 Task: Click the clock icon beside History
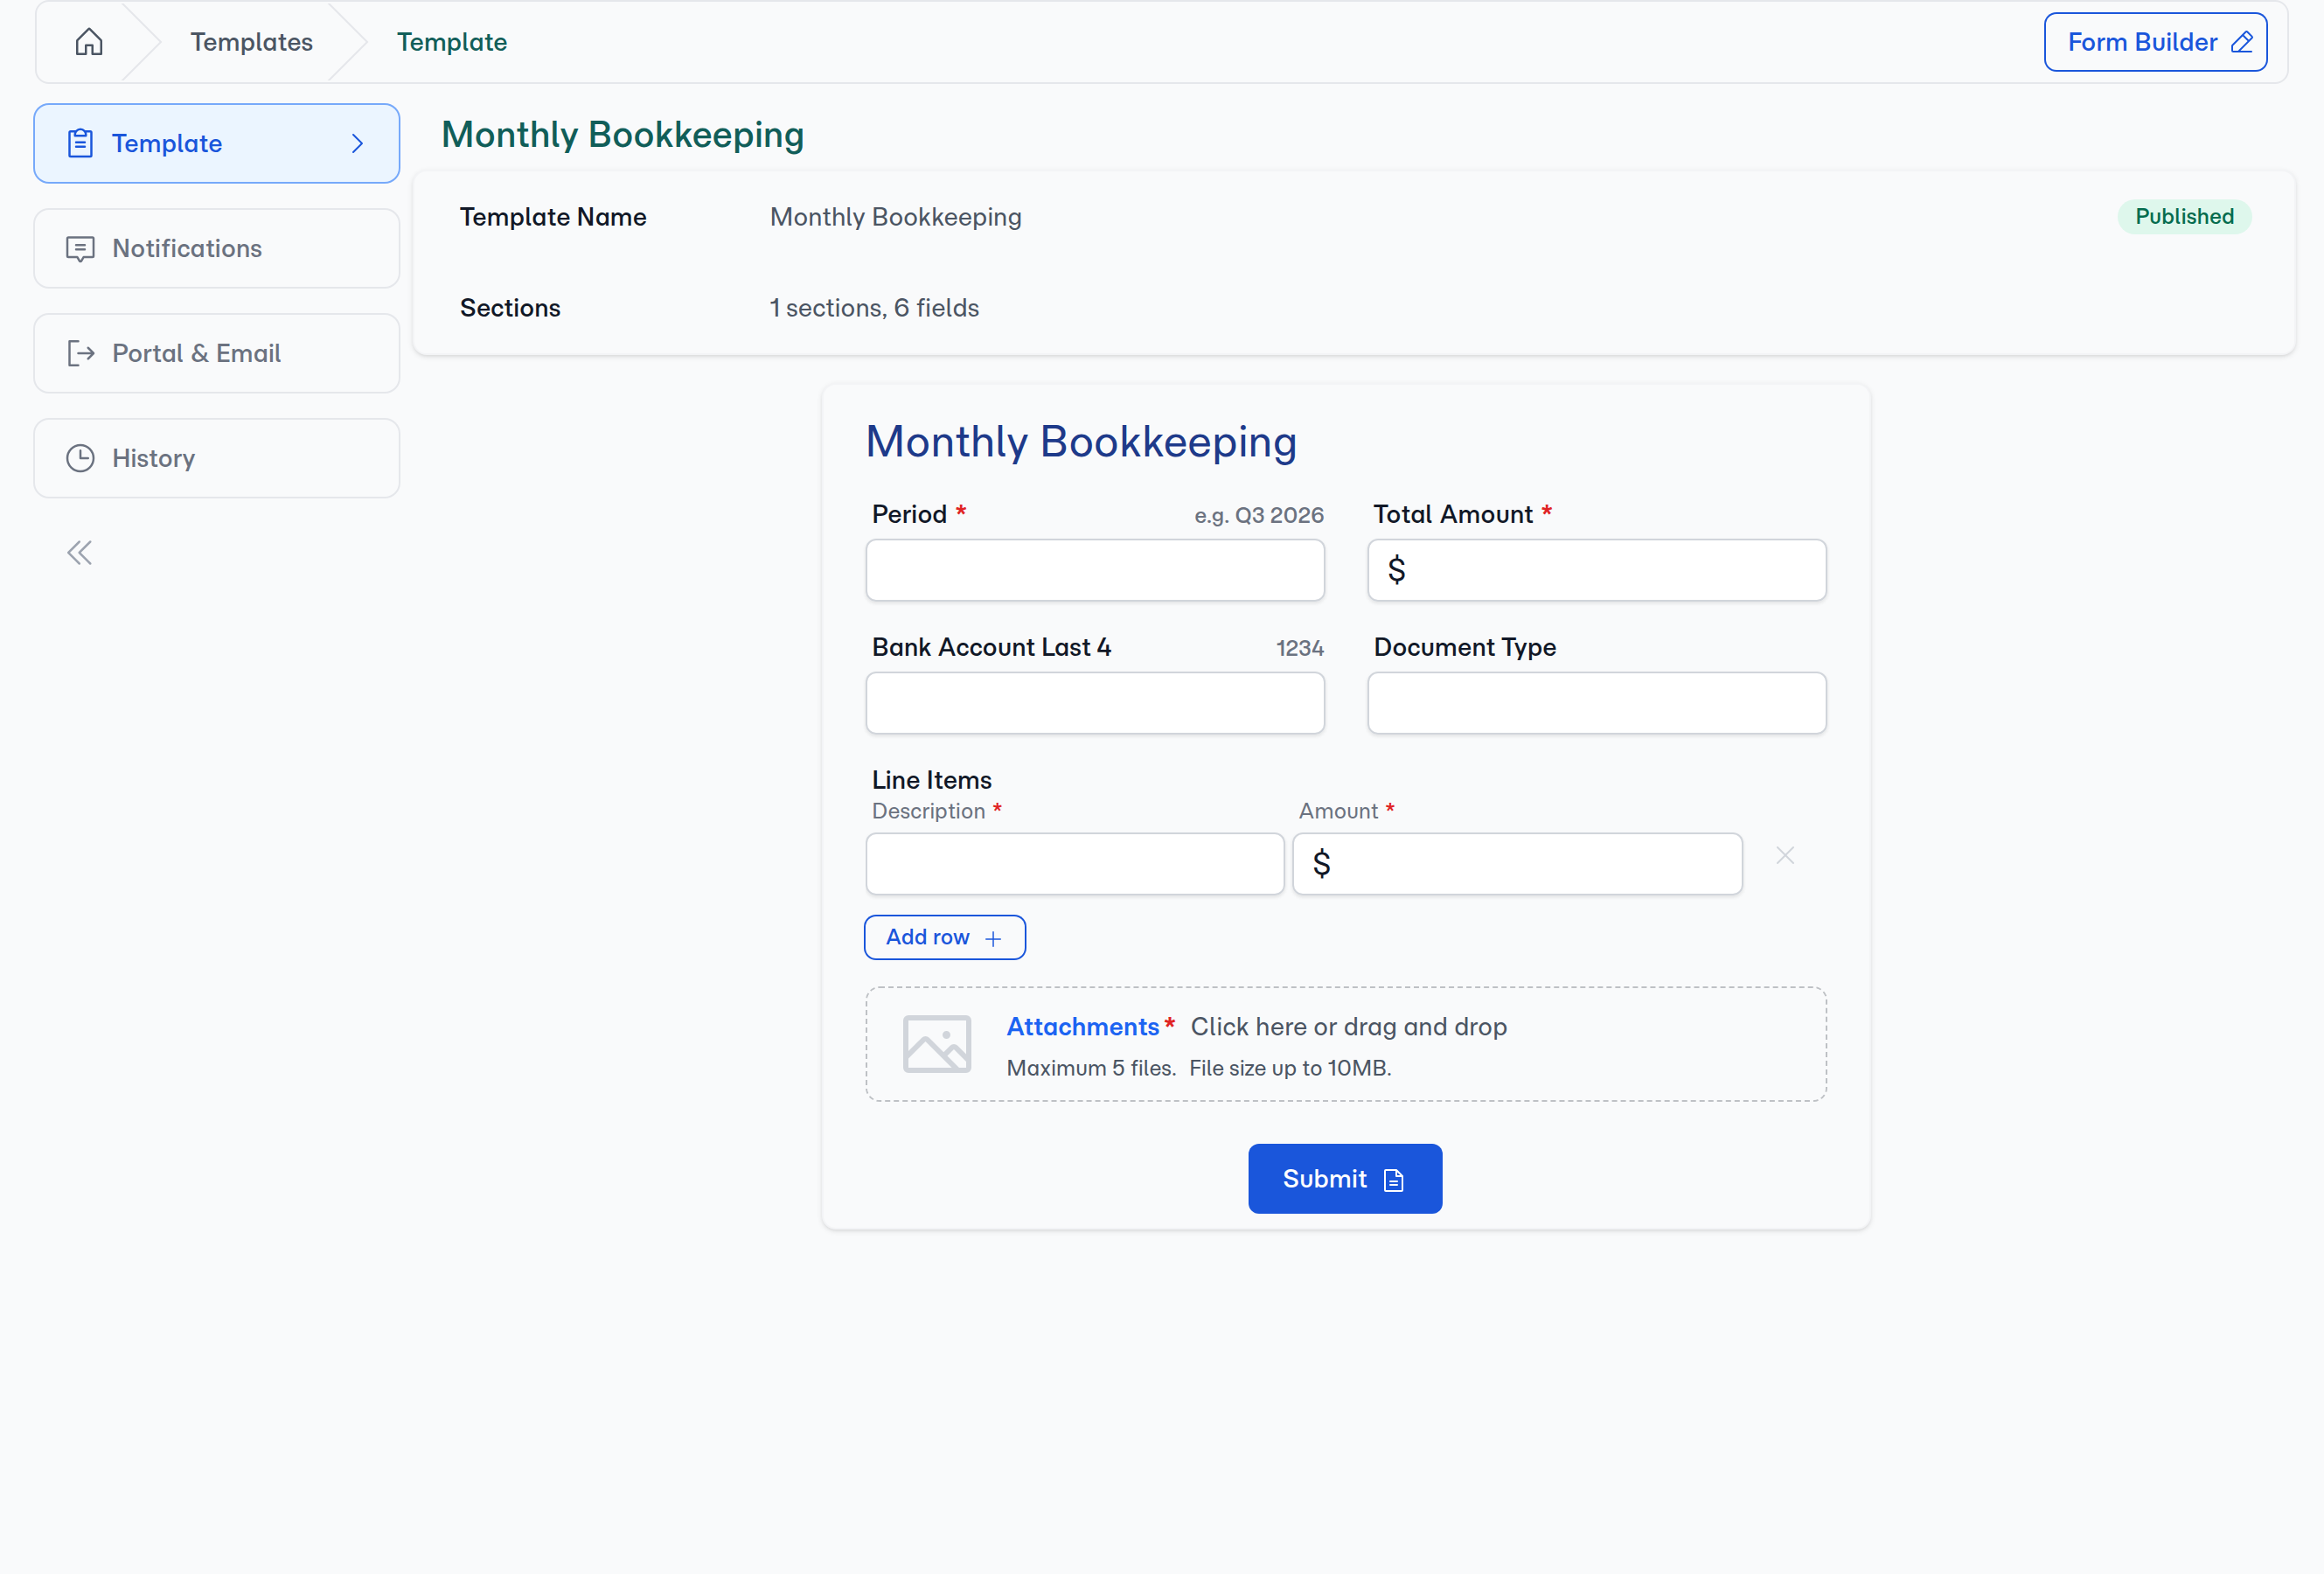tap(80, 458)
